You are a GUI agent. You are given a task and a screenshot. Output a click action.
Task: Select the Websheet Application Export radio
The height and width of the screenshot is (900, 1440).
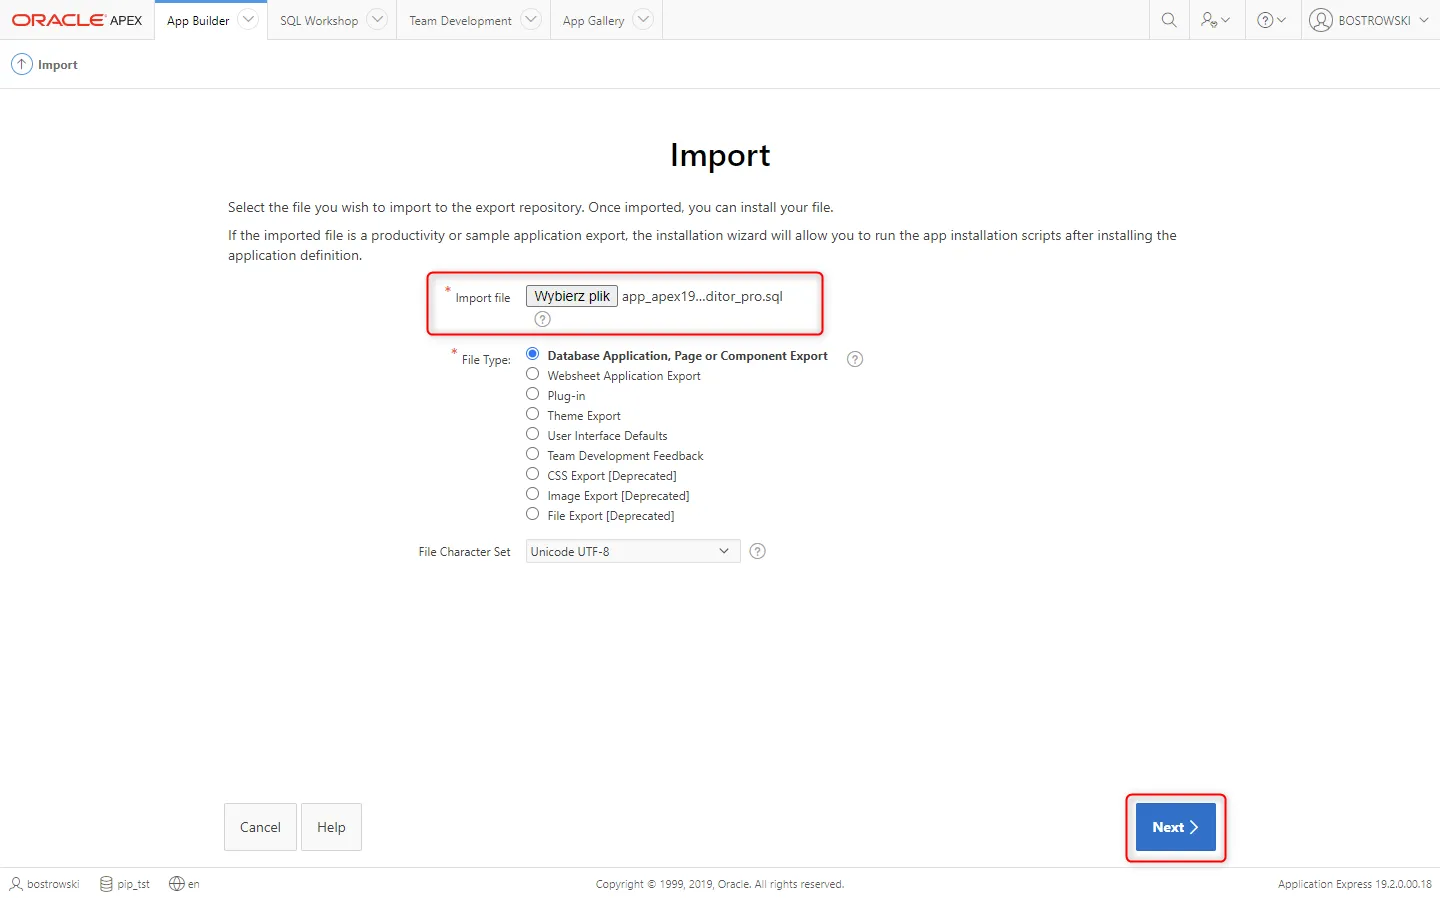pos(533,374)
